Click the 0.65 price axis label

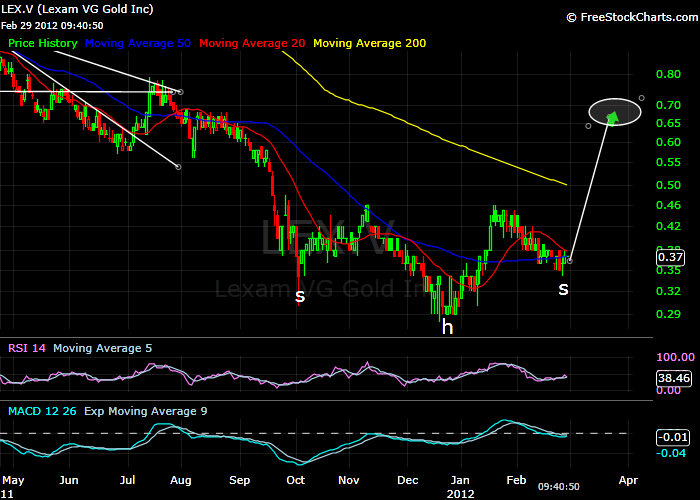668,123
